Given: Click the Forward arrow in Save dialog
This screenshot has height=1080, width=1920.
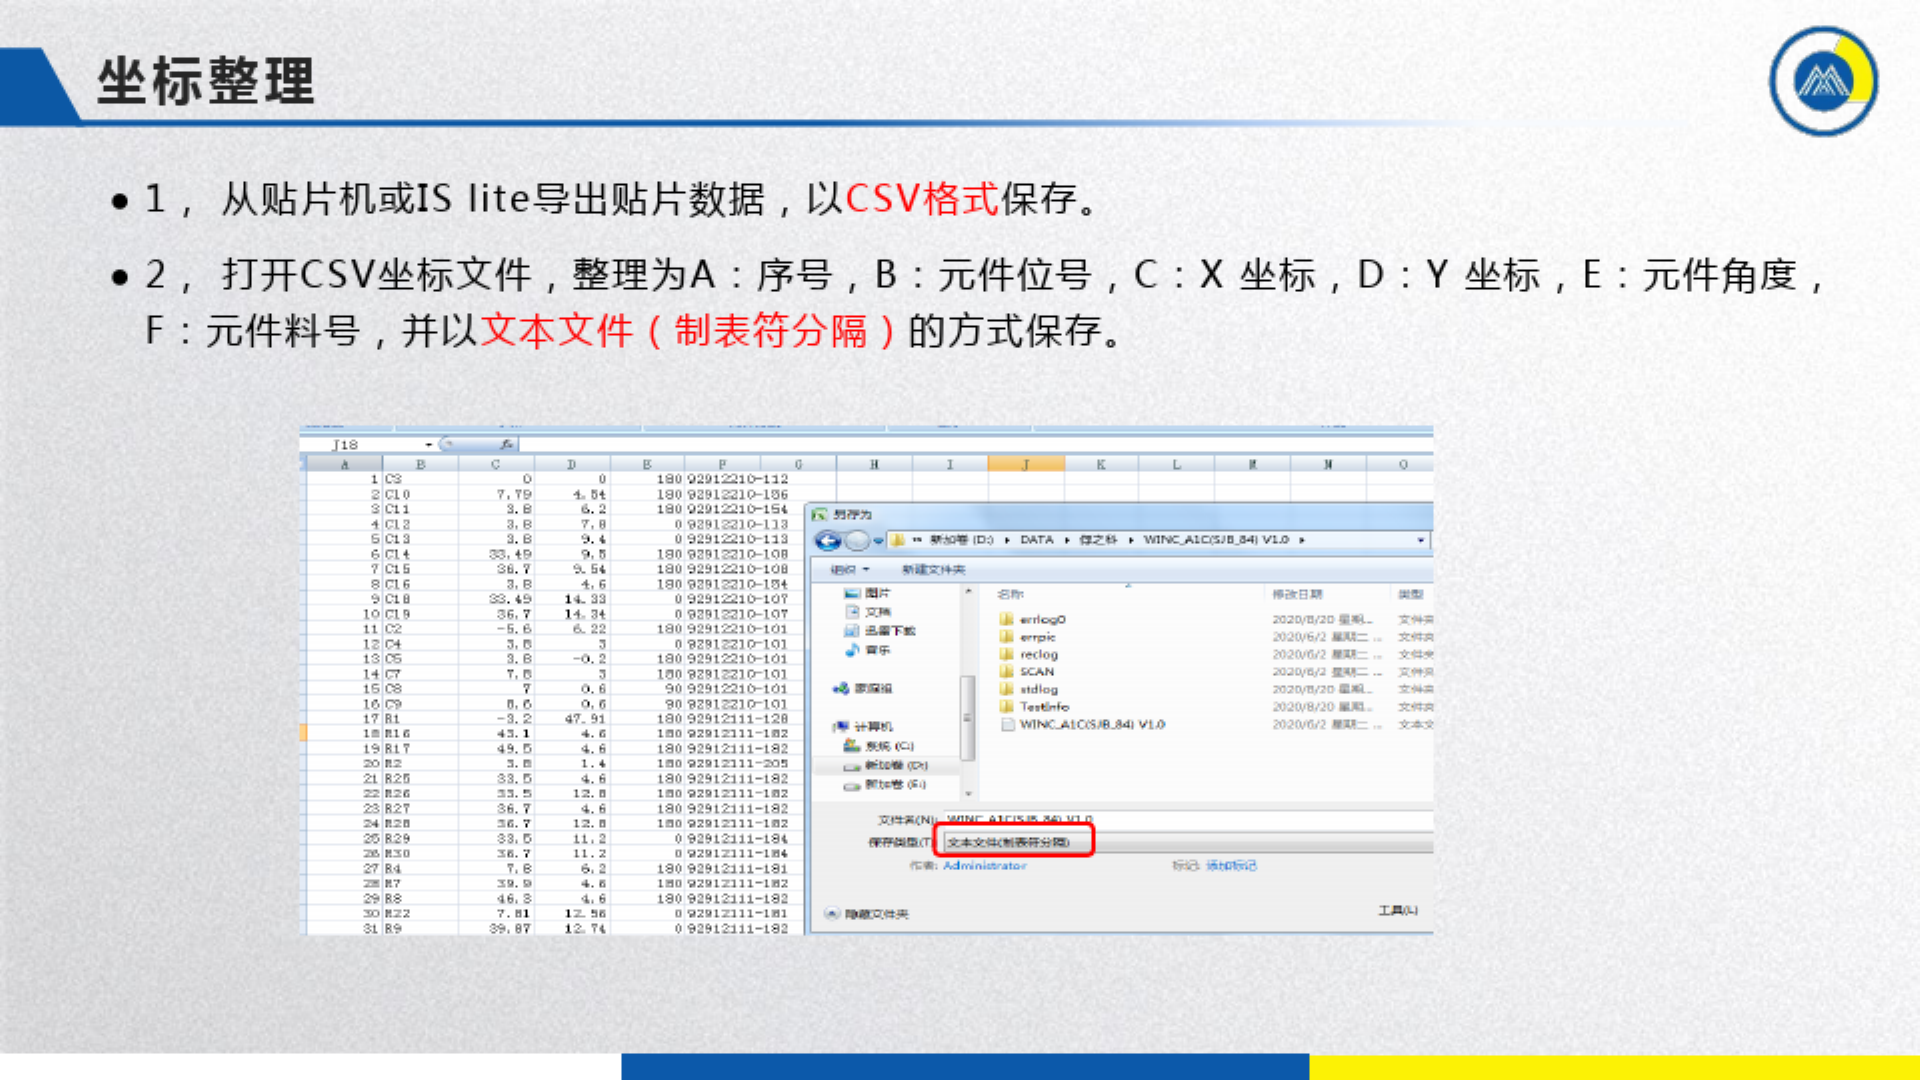Looking at the screenshot, I should [857, 541].
